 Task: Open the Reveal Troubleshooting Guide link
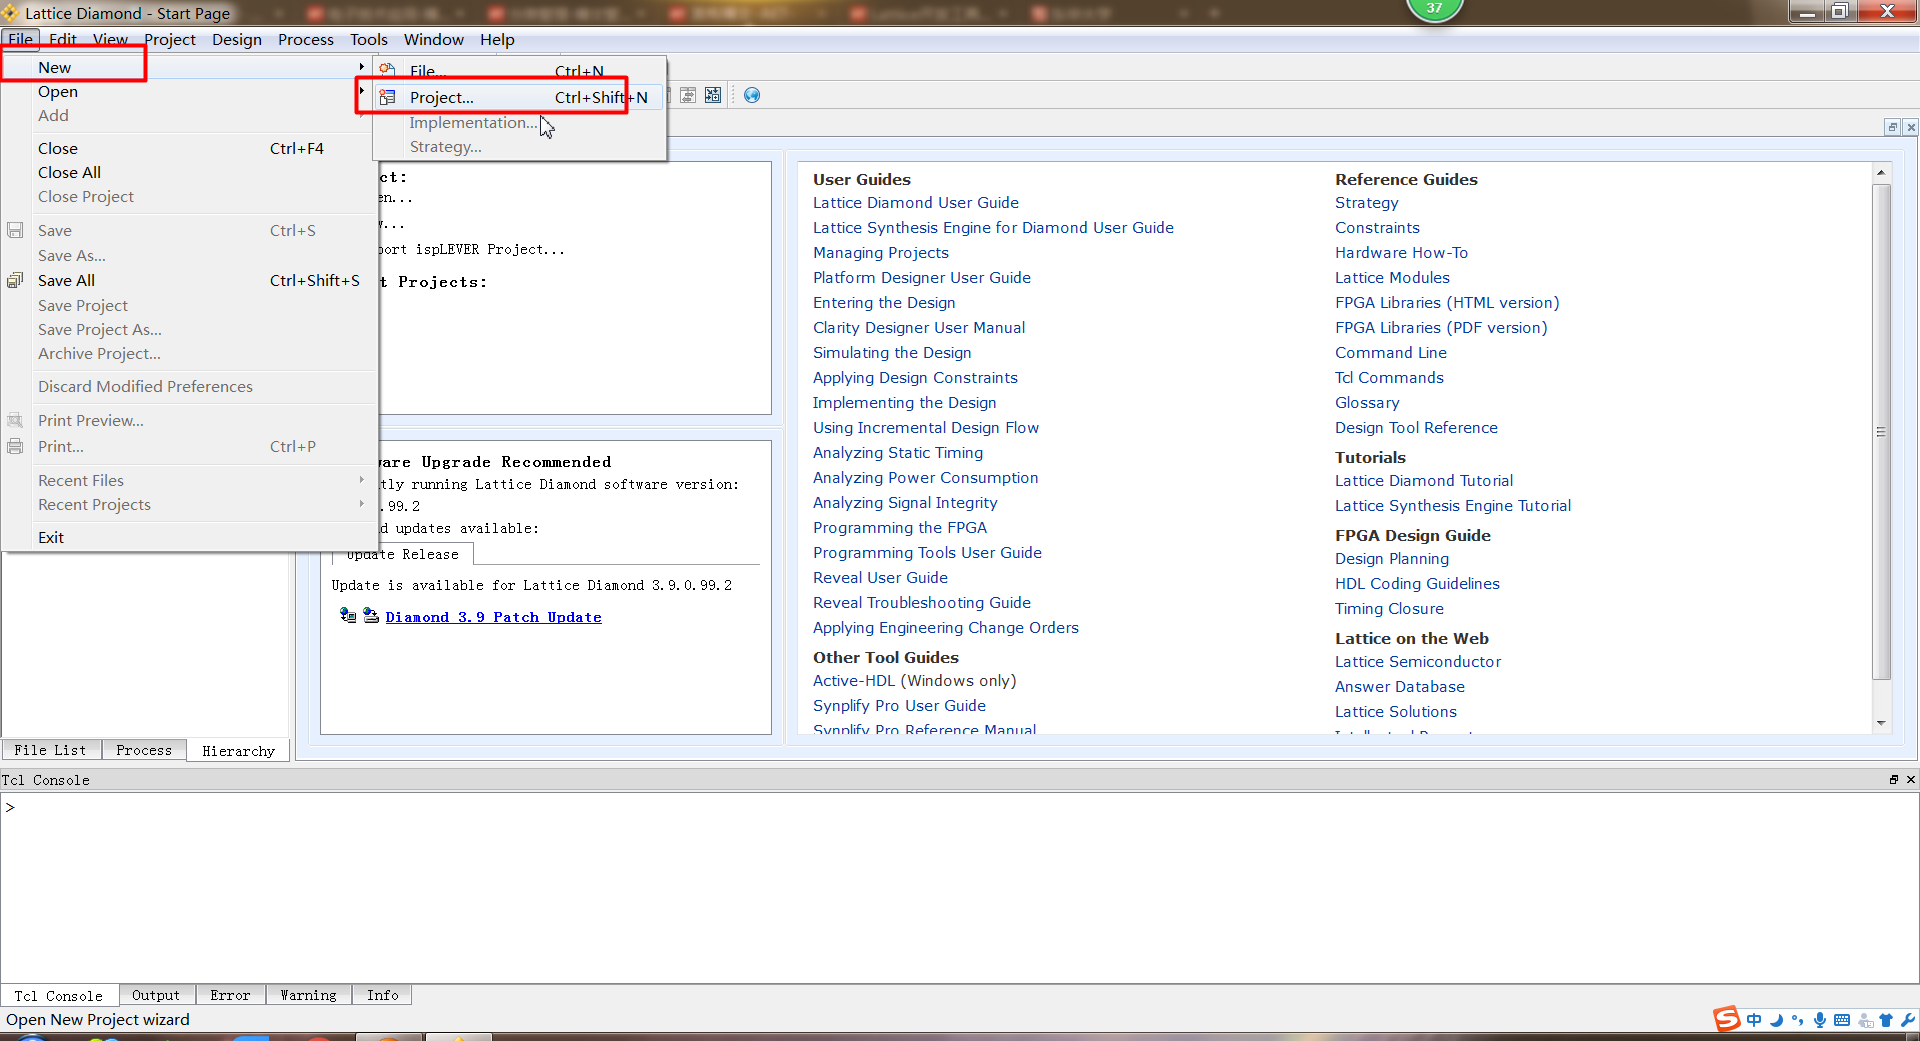click(x=922, y=602)
